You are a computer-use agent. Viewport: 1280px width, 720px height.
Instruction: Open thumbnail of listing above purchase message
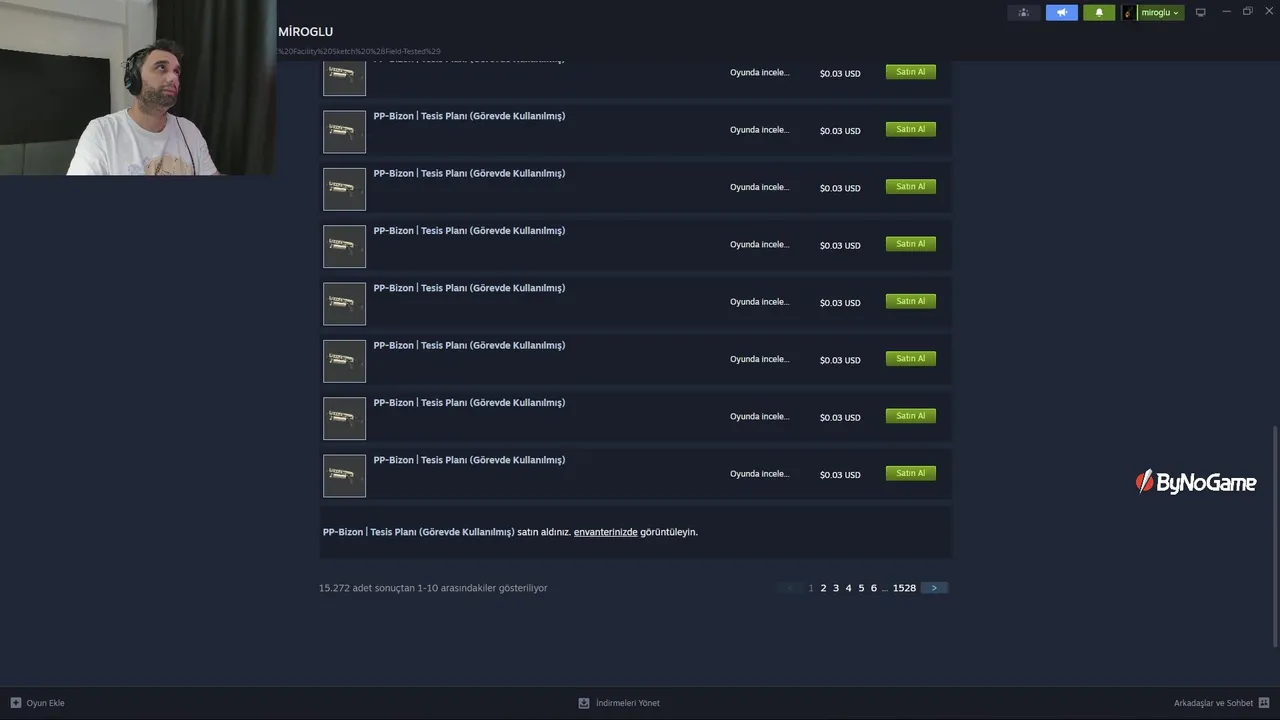344,476
